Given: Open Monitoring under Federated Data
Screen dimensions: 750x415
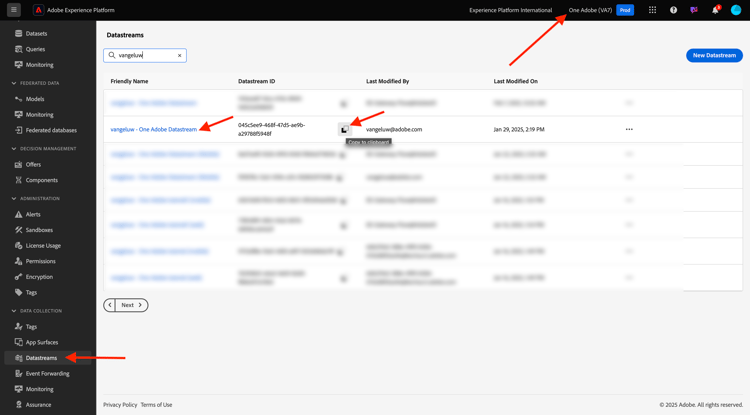Looking at the screenshot, I should click(x=39, y=115).
